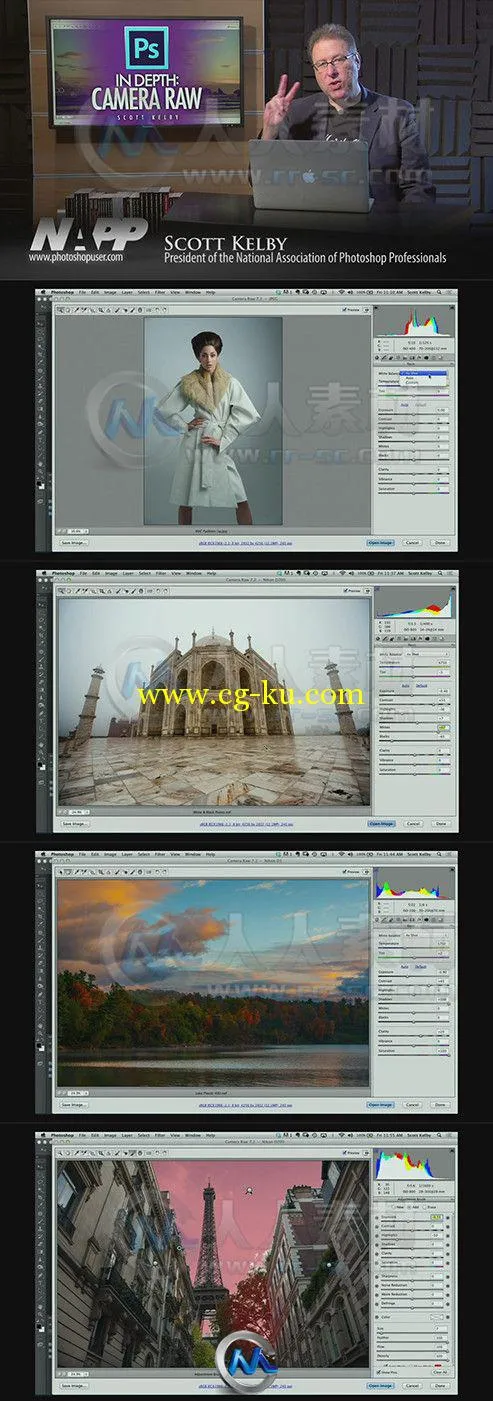
Task: Pick White Balance eyedropper in fashion model window
Action: 76,309
